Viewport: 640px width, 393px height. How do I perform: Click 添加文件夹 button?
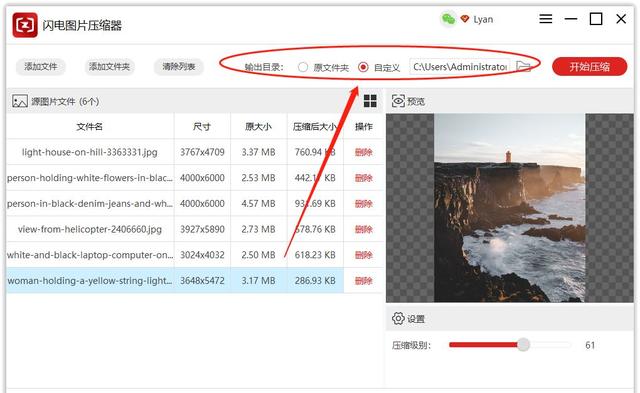[x=109, y=67]
